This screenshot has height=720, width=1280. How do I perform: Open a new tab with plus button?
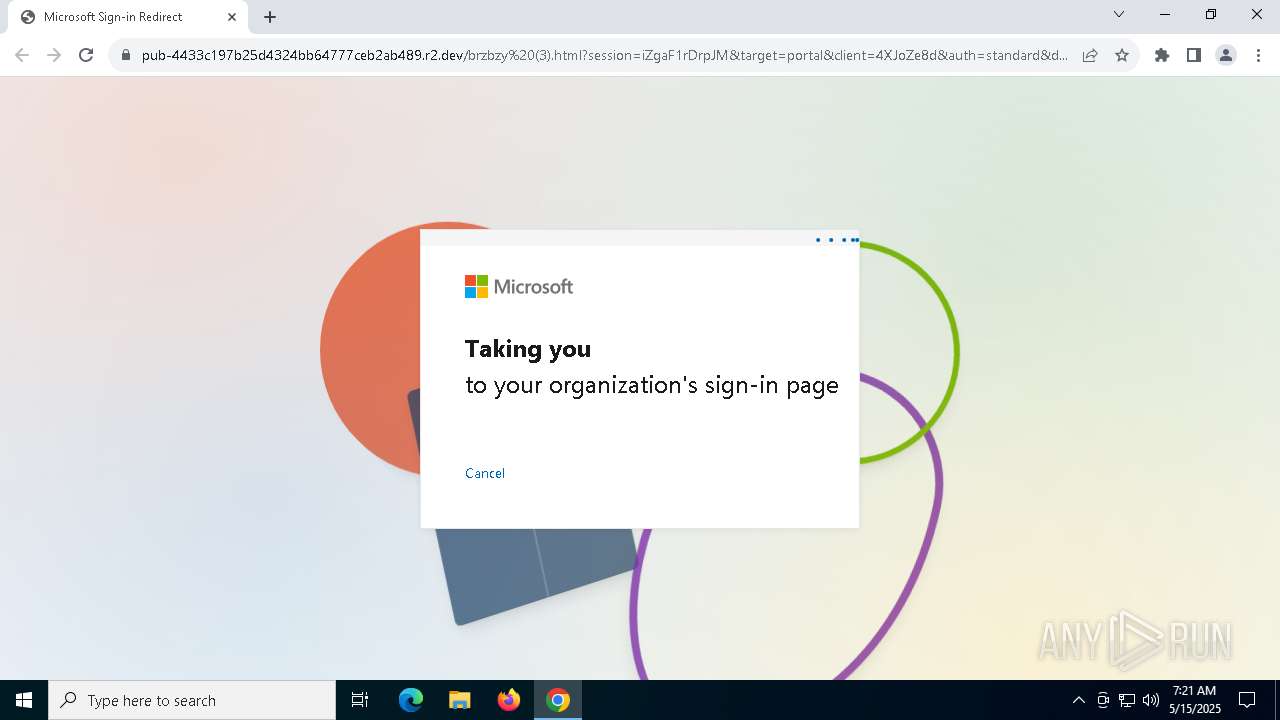coord(270,17)
